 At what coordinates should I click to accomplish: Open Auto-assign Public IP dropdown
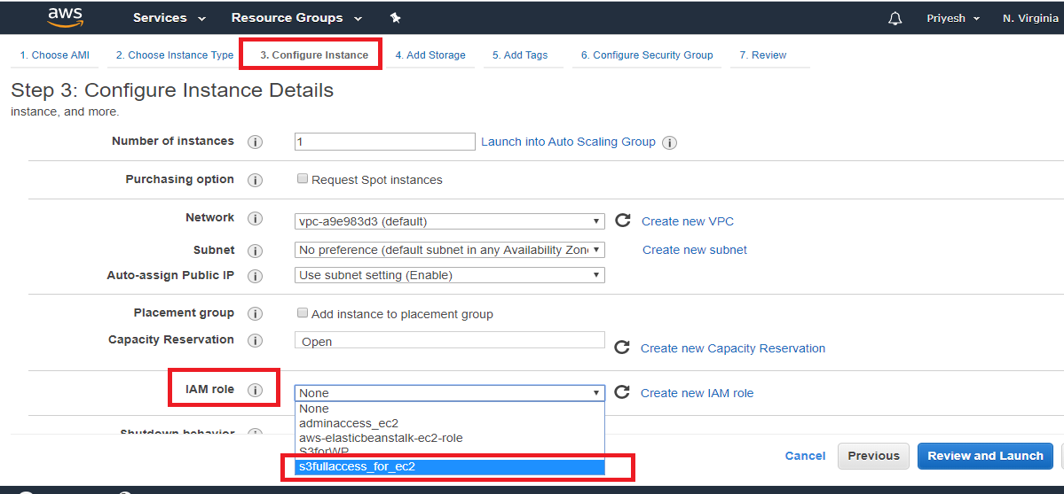(x=449, y=275)
